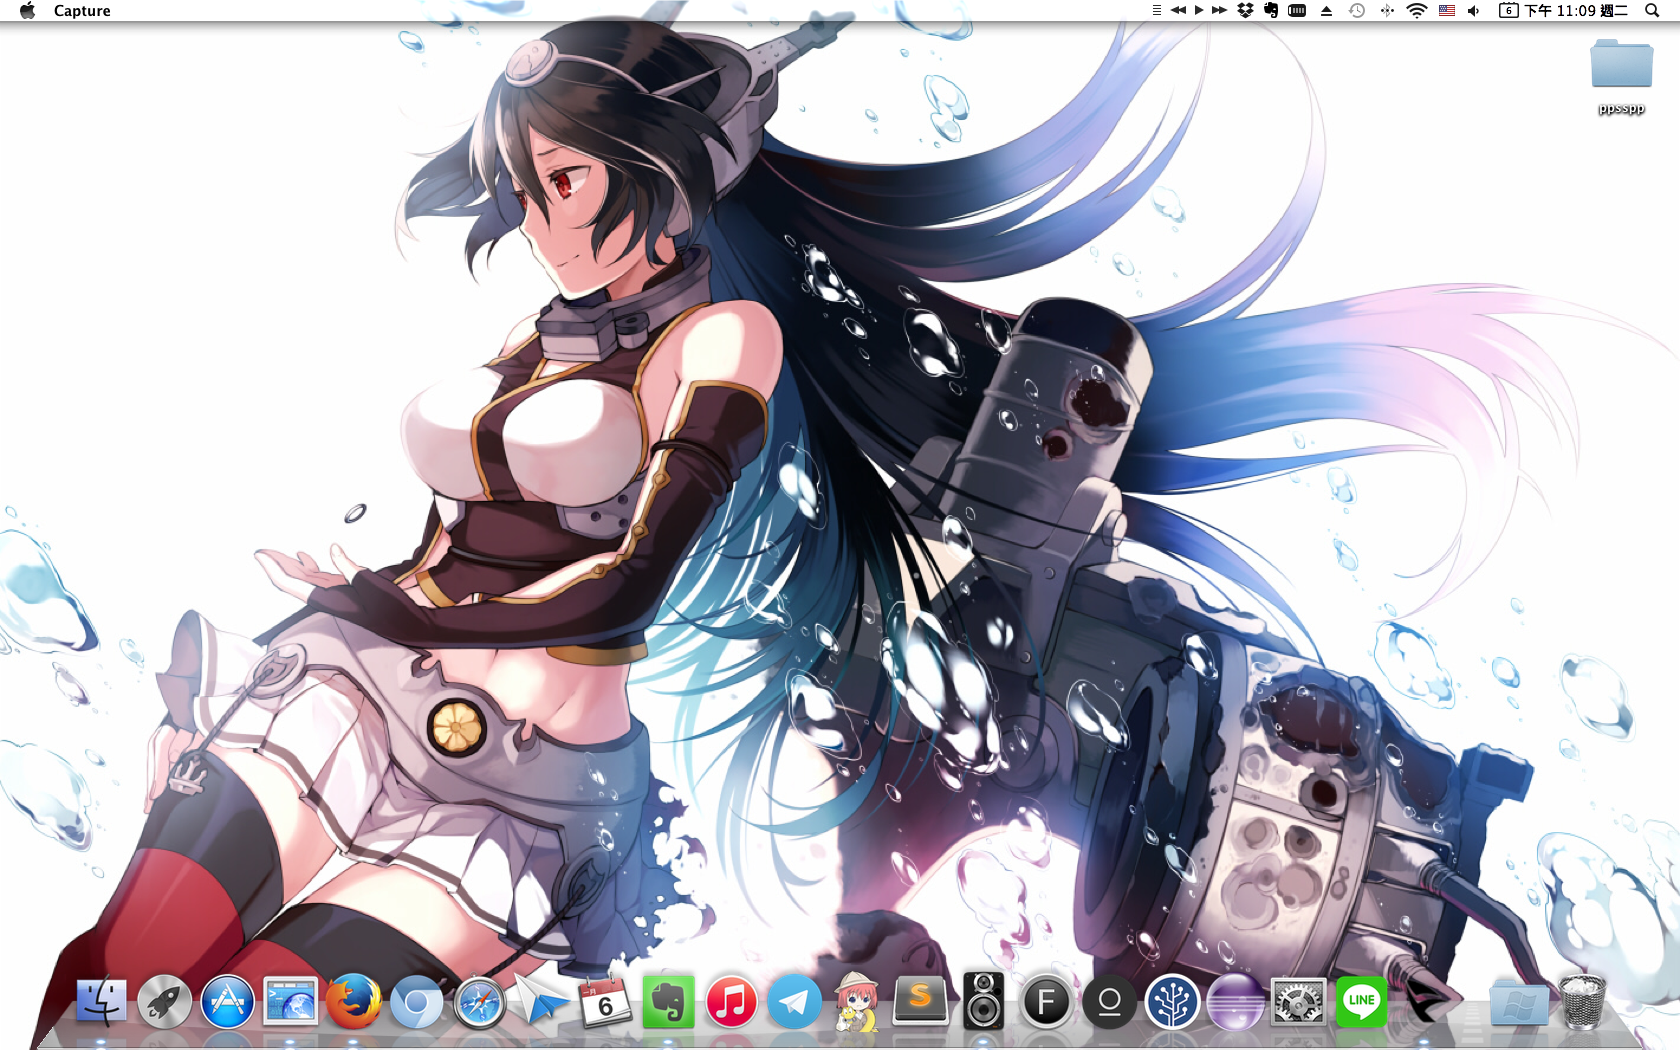The height and width of the screenshot is (1050, 1680).
Task: Click the play control in menu bar
Action: click(x=1198, y=10)
